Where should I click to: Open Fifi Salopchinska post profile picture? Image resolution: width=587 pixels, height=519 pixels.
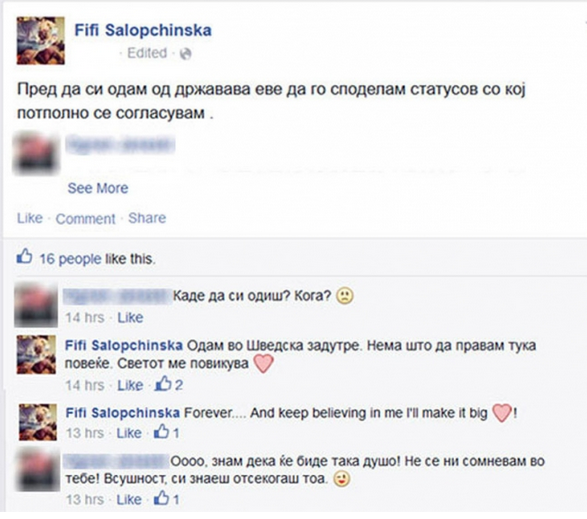point(40,40)
